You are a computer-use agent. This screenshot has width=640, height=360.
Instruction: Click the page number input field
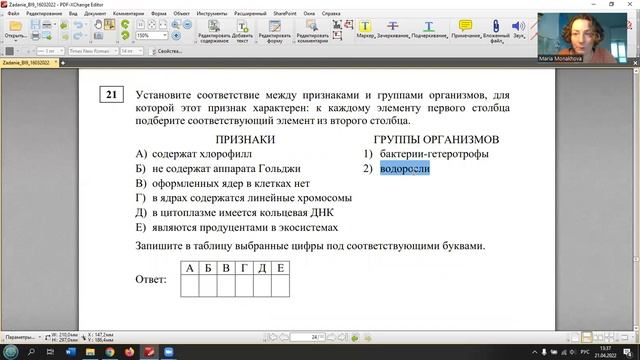[307, 338]
